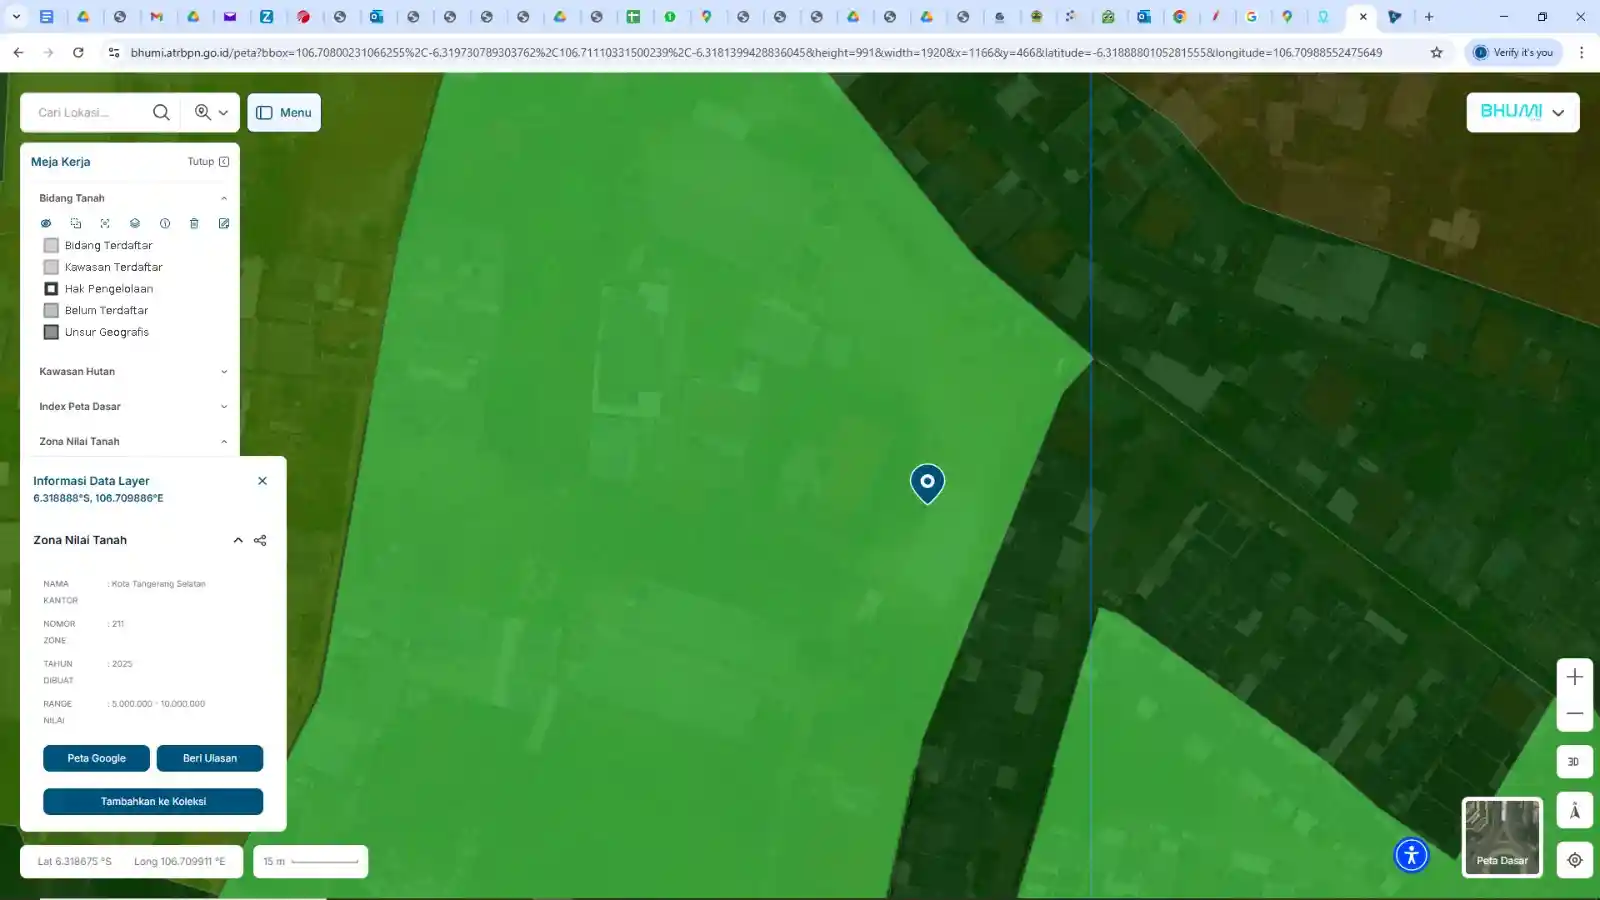1600x900 pixels.
Task: Open the Menu panel button
Action: pyautogui.click(x=284, y=113)
